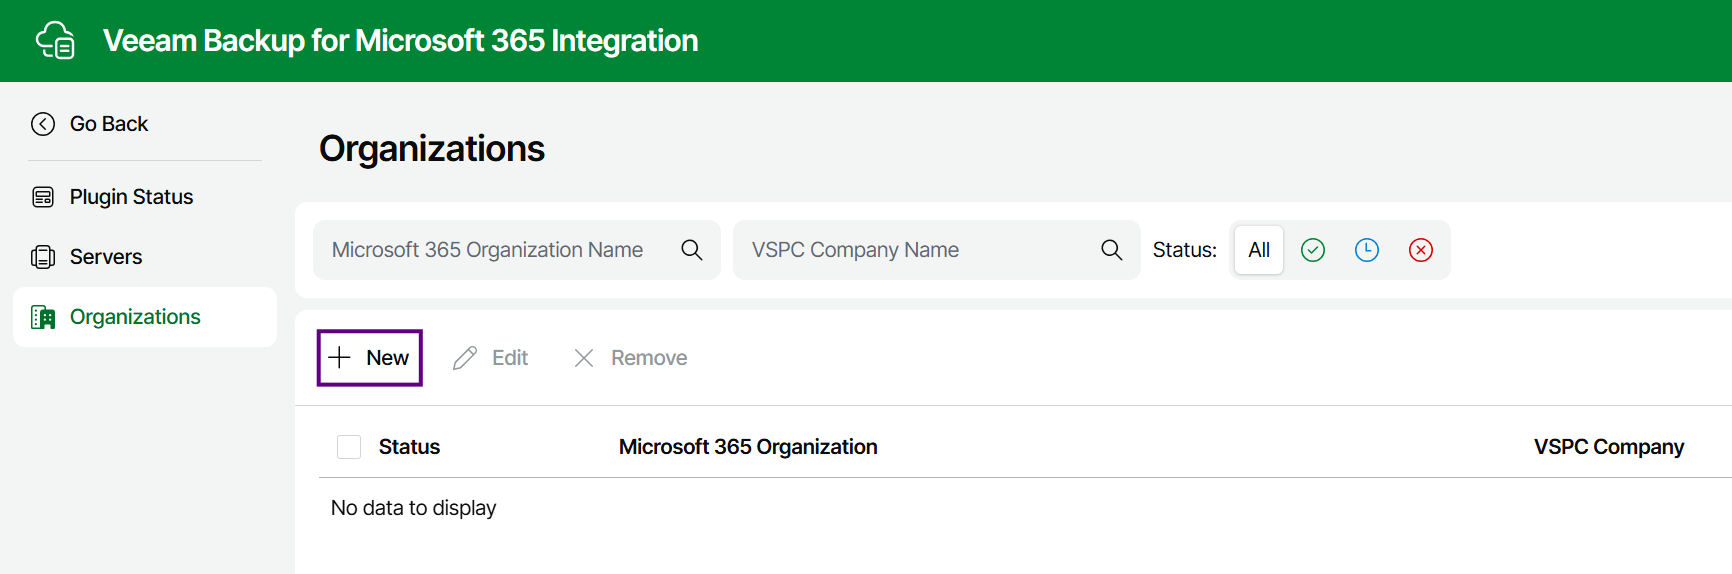The width and height of the screenshot is (1732, 574).
Task: Click search icon for organization name
Action: pos(692,250)
